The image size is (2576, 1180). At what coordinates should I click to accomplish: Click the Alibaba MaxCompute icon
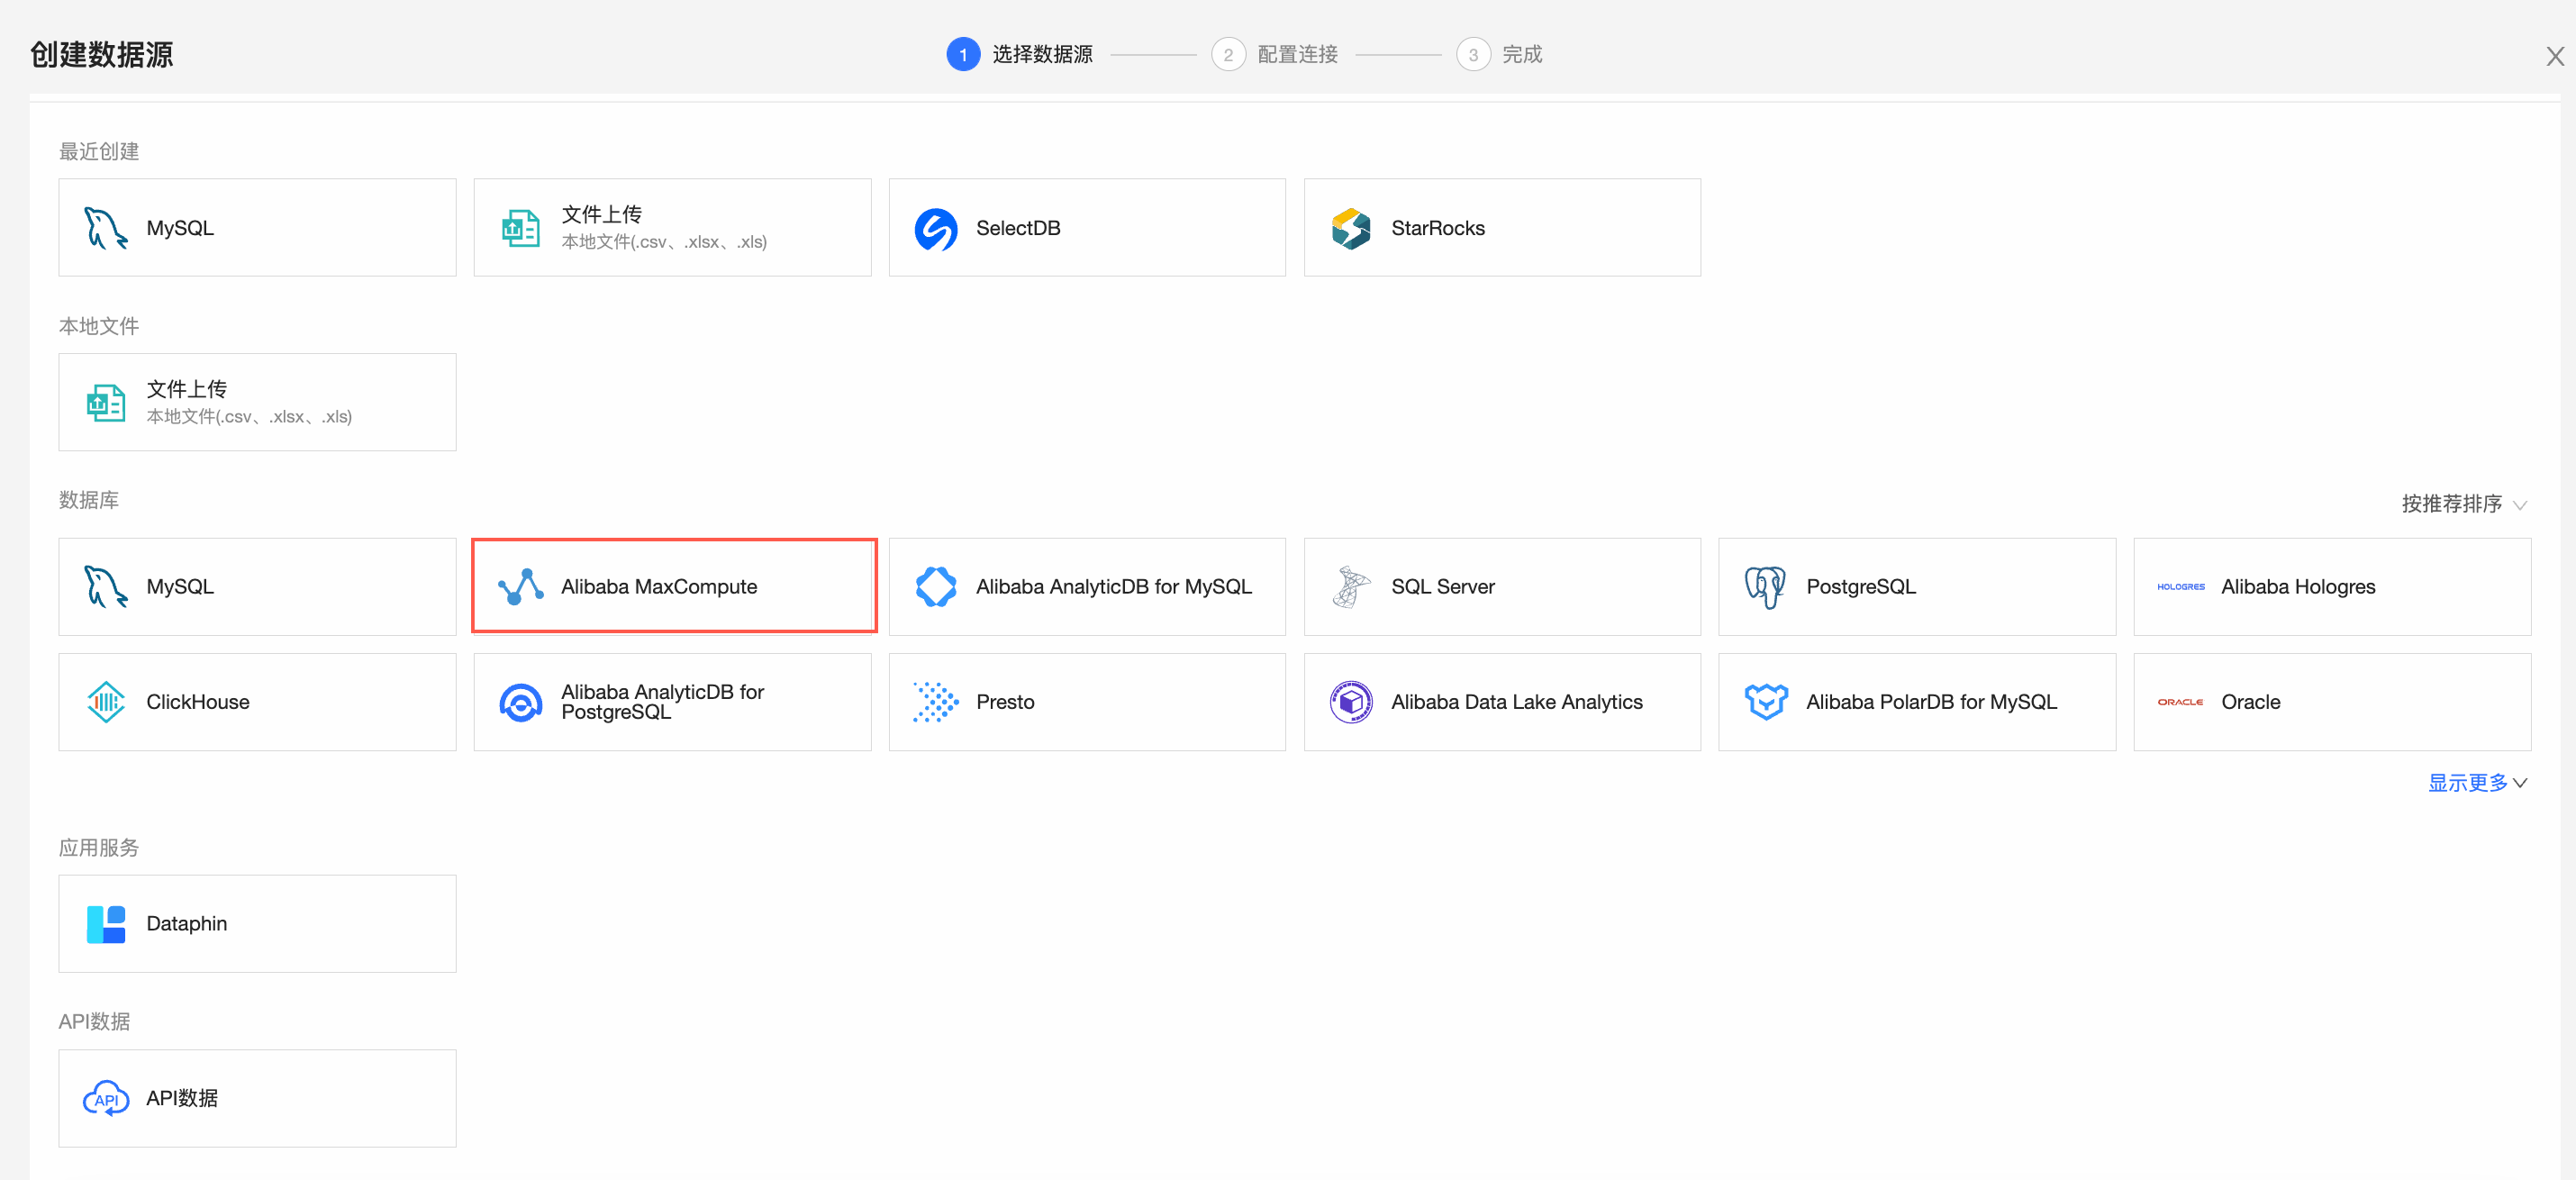coord(521,587)
